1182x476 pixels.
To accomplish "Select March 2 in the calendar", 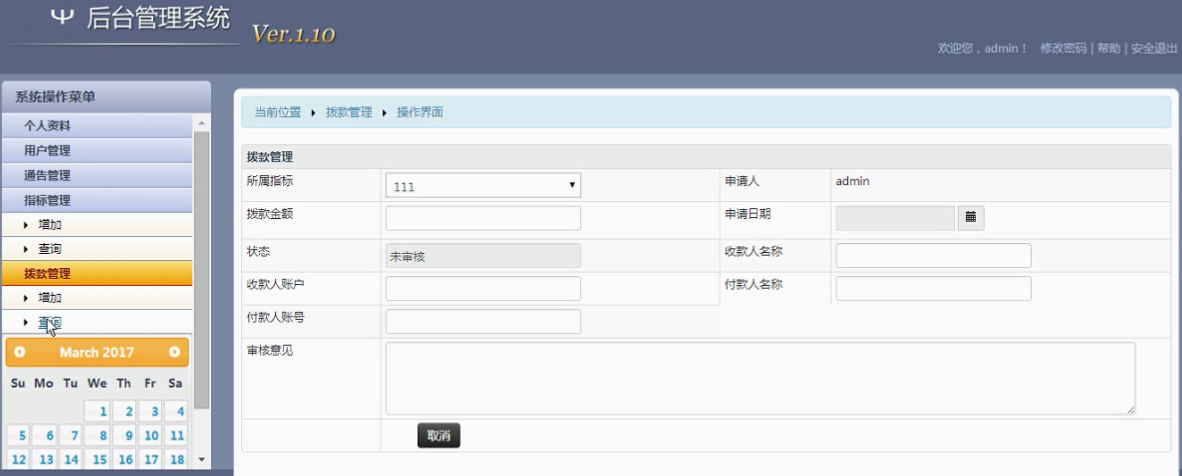I will (124, 412).
